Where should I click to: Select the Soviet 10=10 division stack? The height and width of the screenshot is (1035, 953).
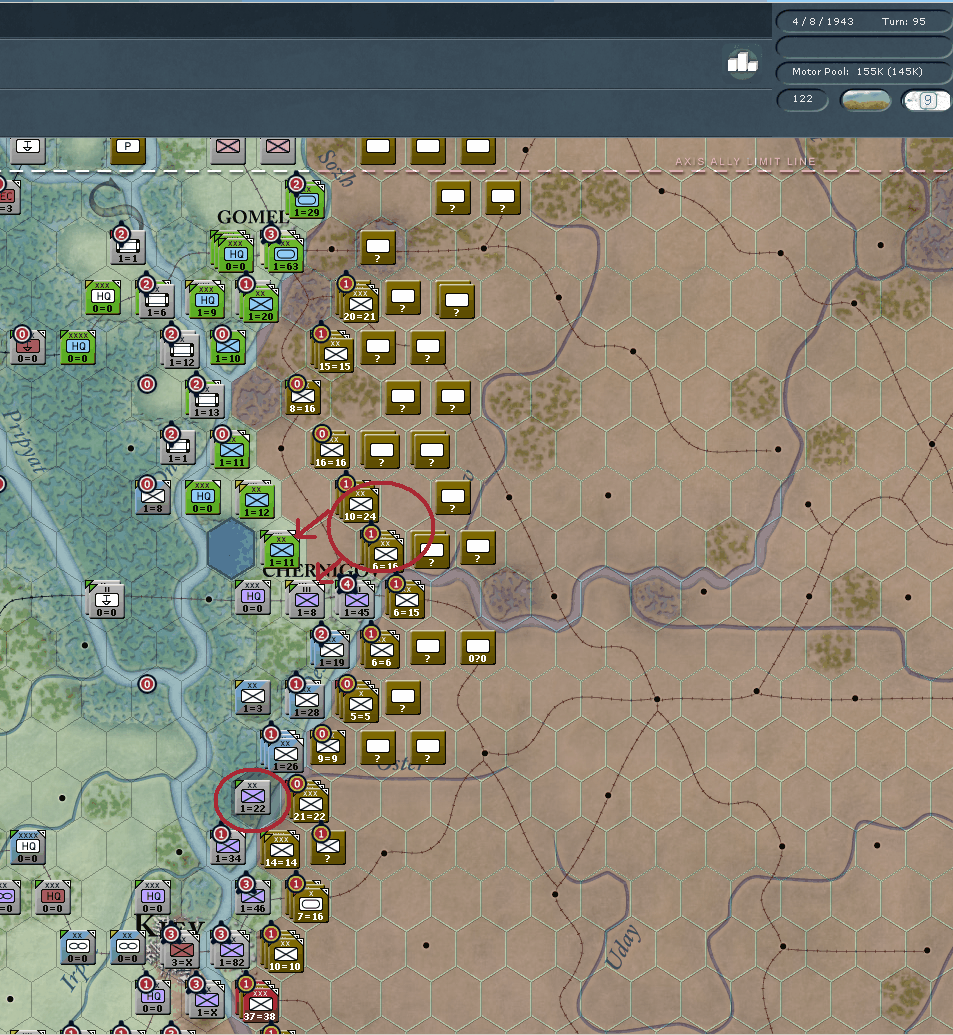click(284, 955)
